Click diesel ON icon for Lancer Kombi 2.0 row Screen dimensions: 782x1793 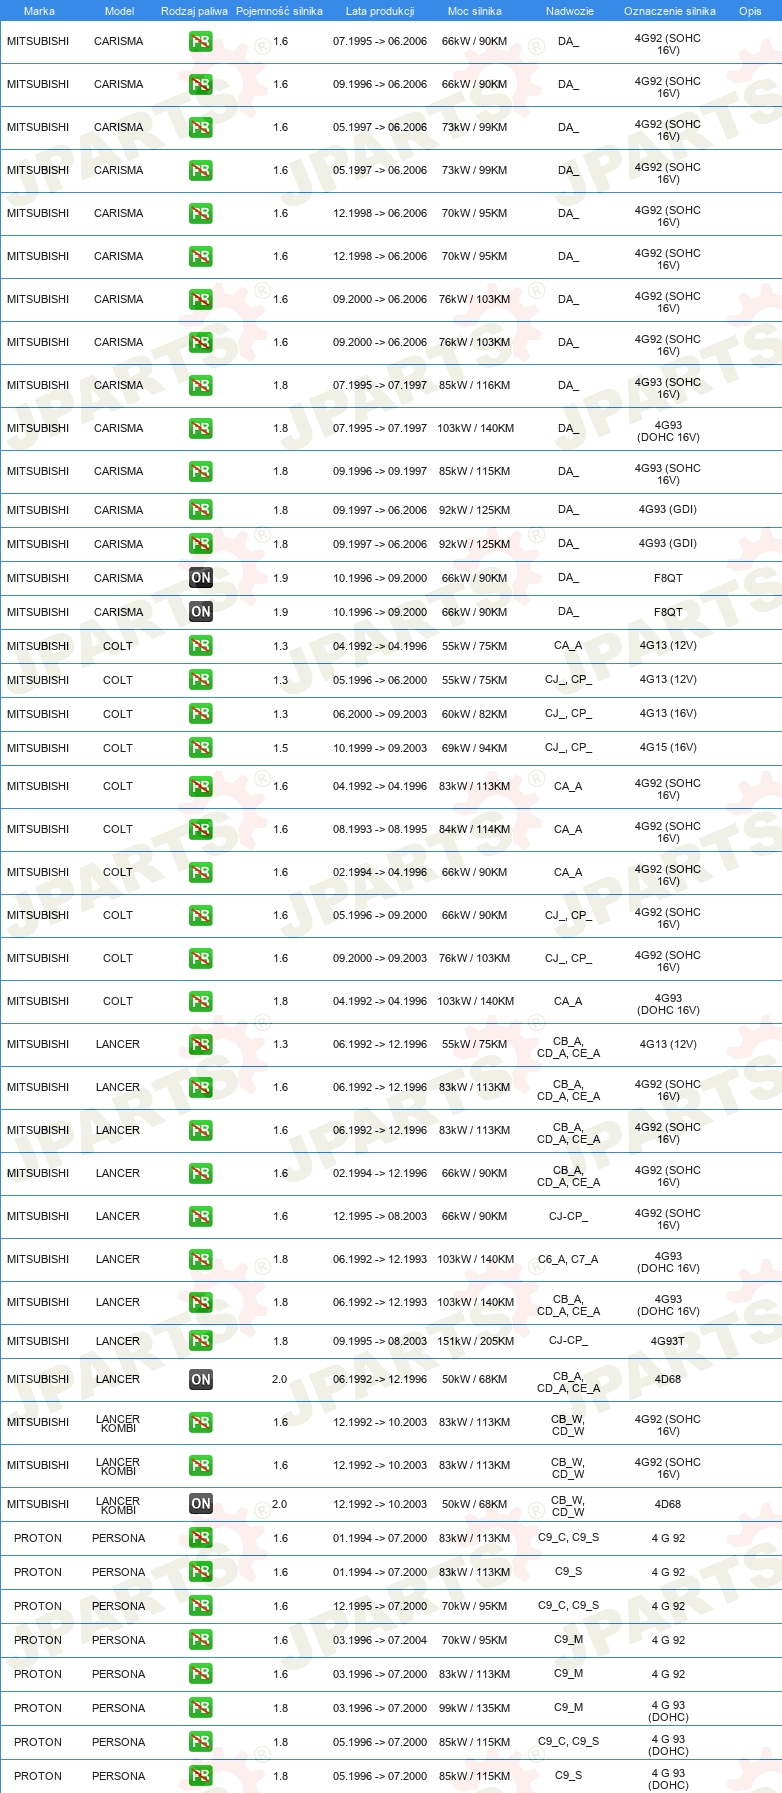[x=201, y=1504]
